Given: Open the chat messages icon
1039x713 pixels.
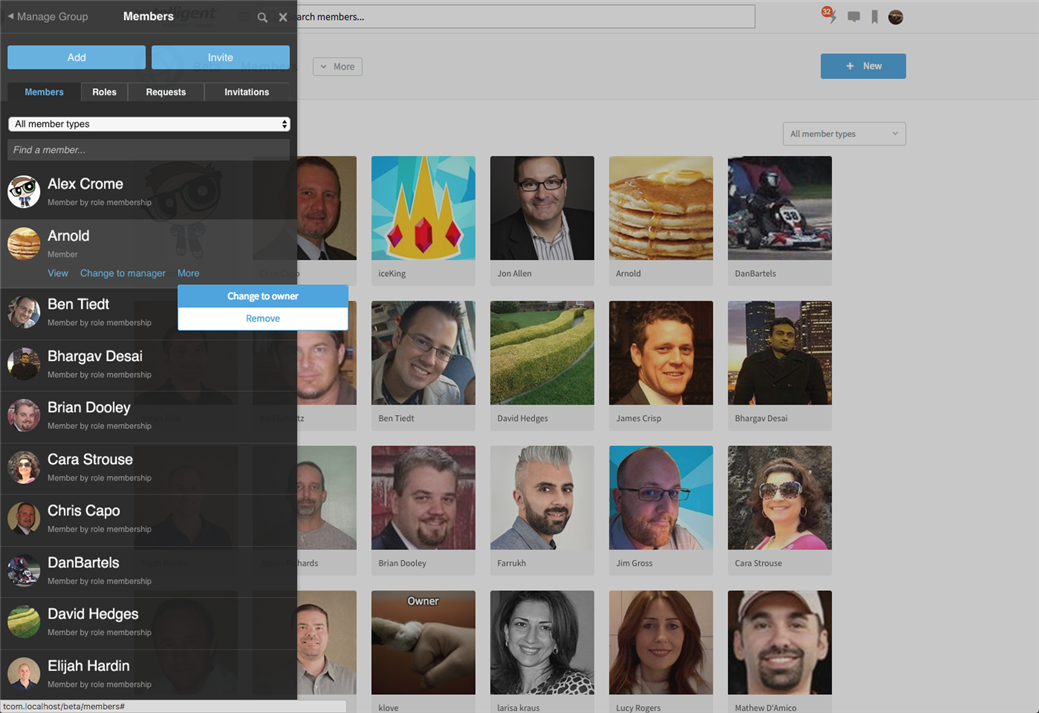Looking at the screenshot, I should tap(853, 17).
